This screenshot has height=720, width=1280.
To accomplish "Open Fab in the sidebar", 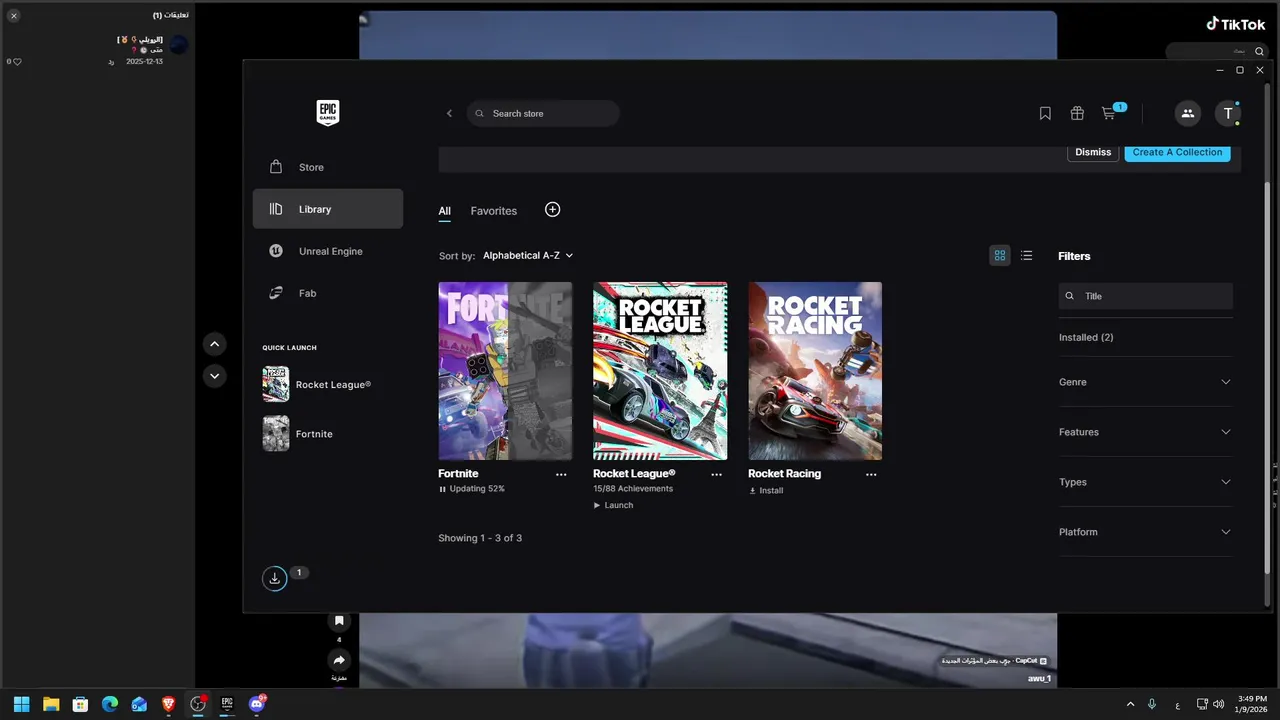I will (328, 293).
